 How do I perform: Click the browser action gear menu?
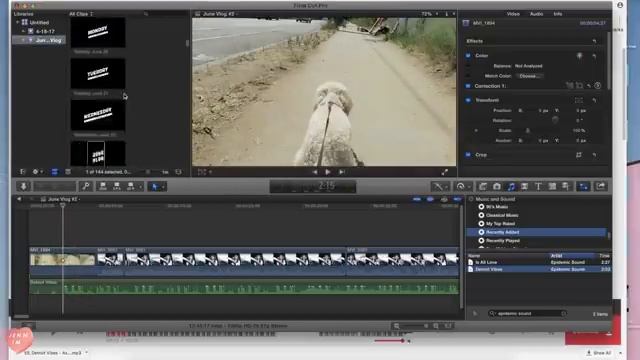pos(37,172)
